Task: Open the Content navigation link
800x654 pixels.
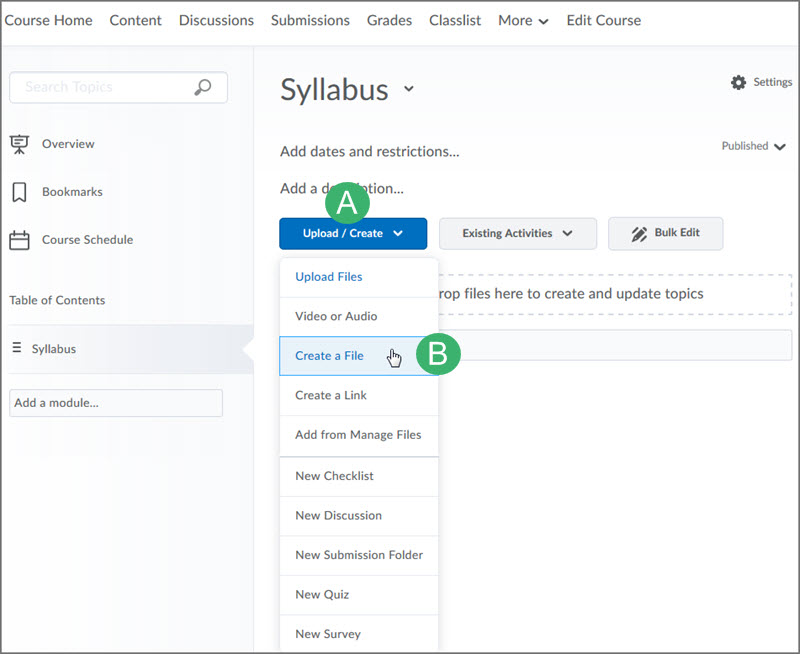Action: [135, 20]
